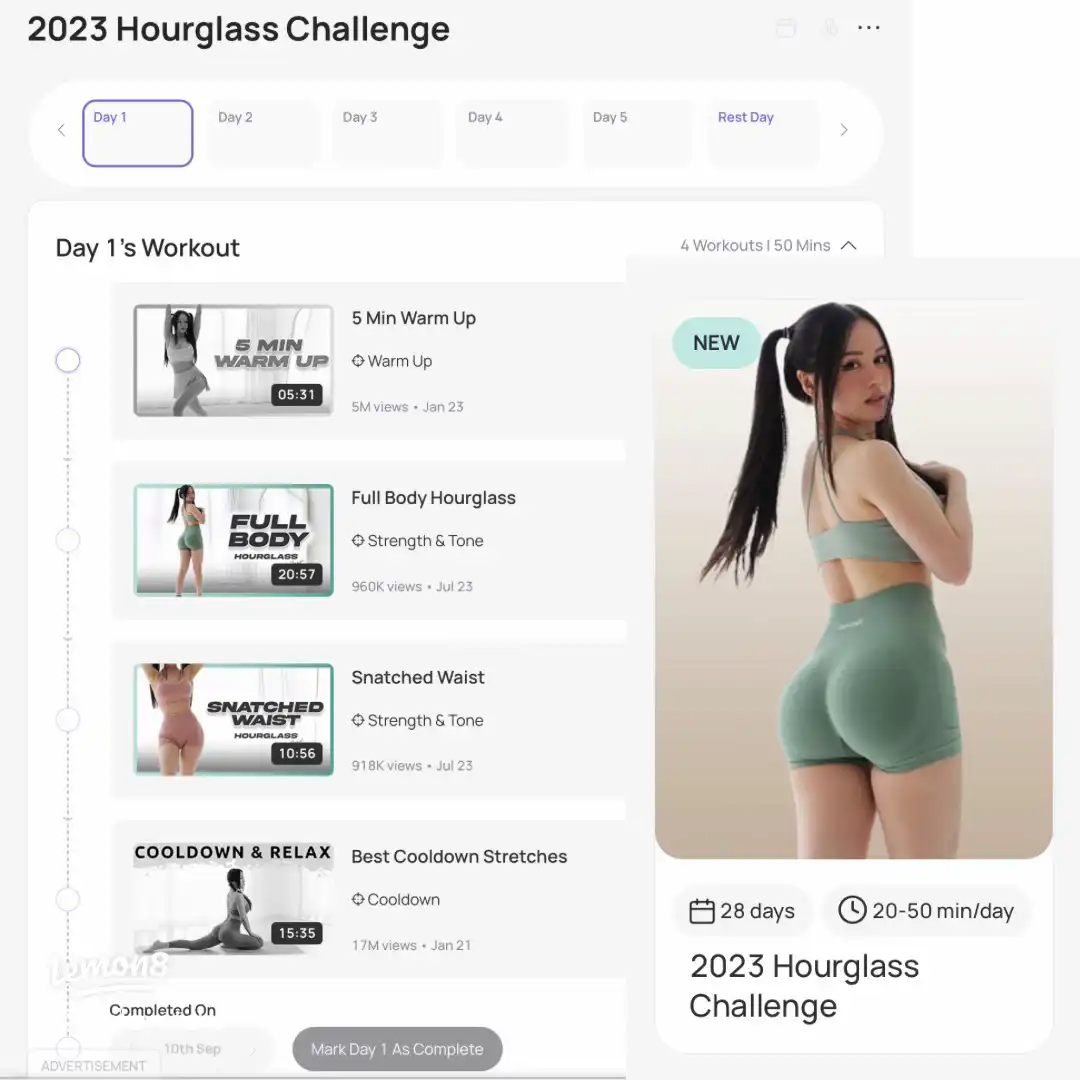
Task: Tick the Snatched Waist completion circle
Action: click(x=68, y=720)
